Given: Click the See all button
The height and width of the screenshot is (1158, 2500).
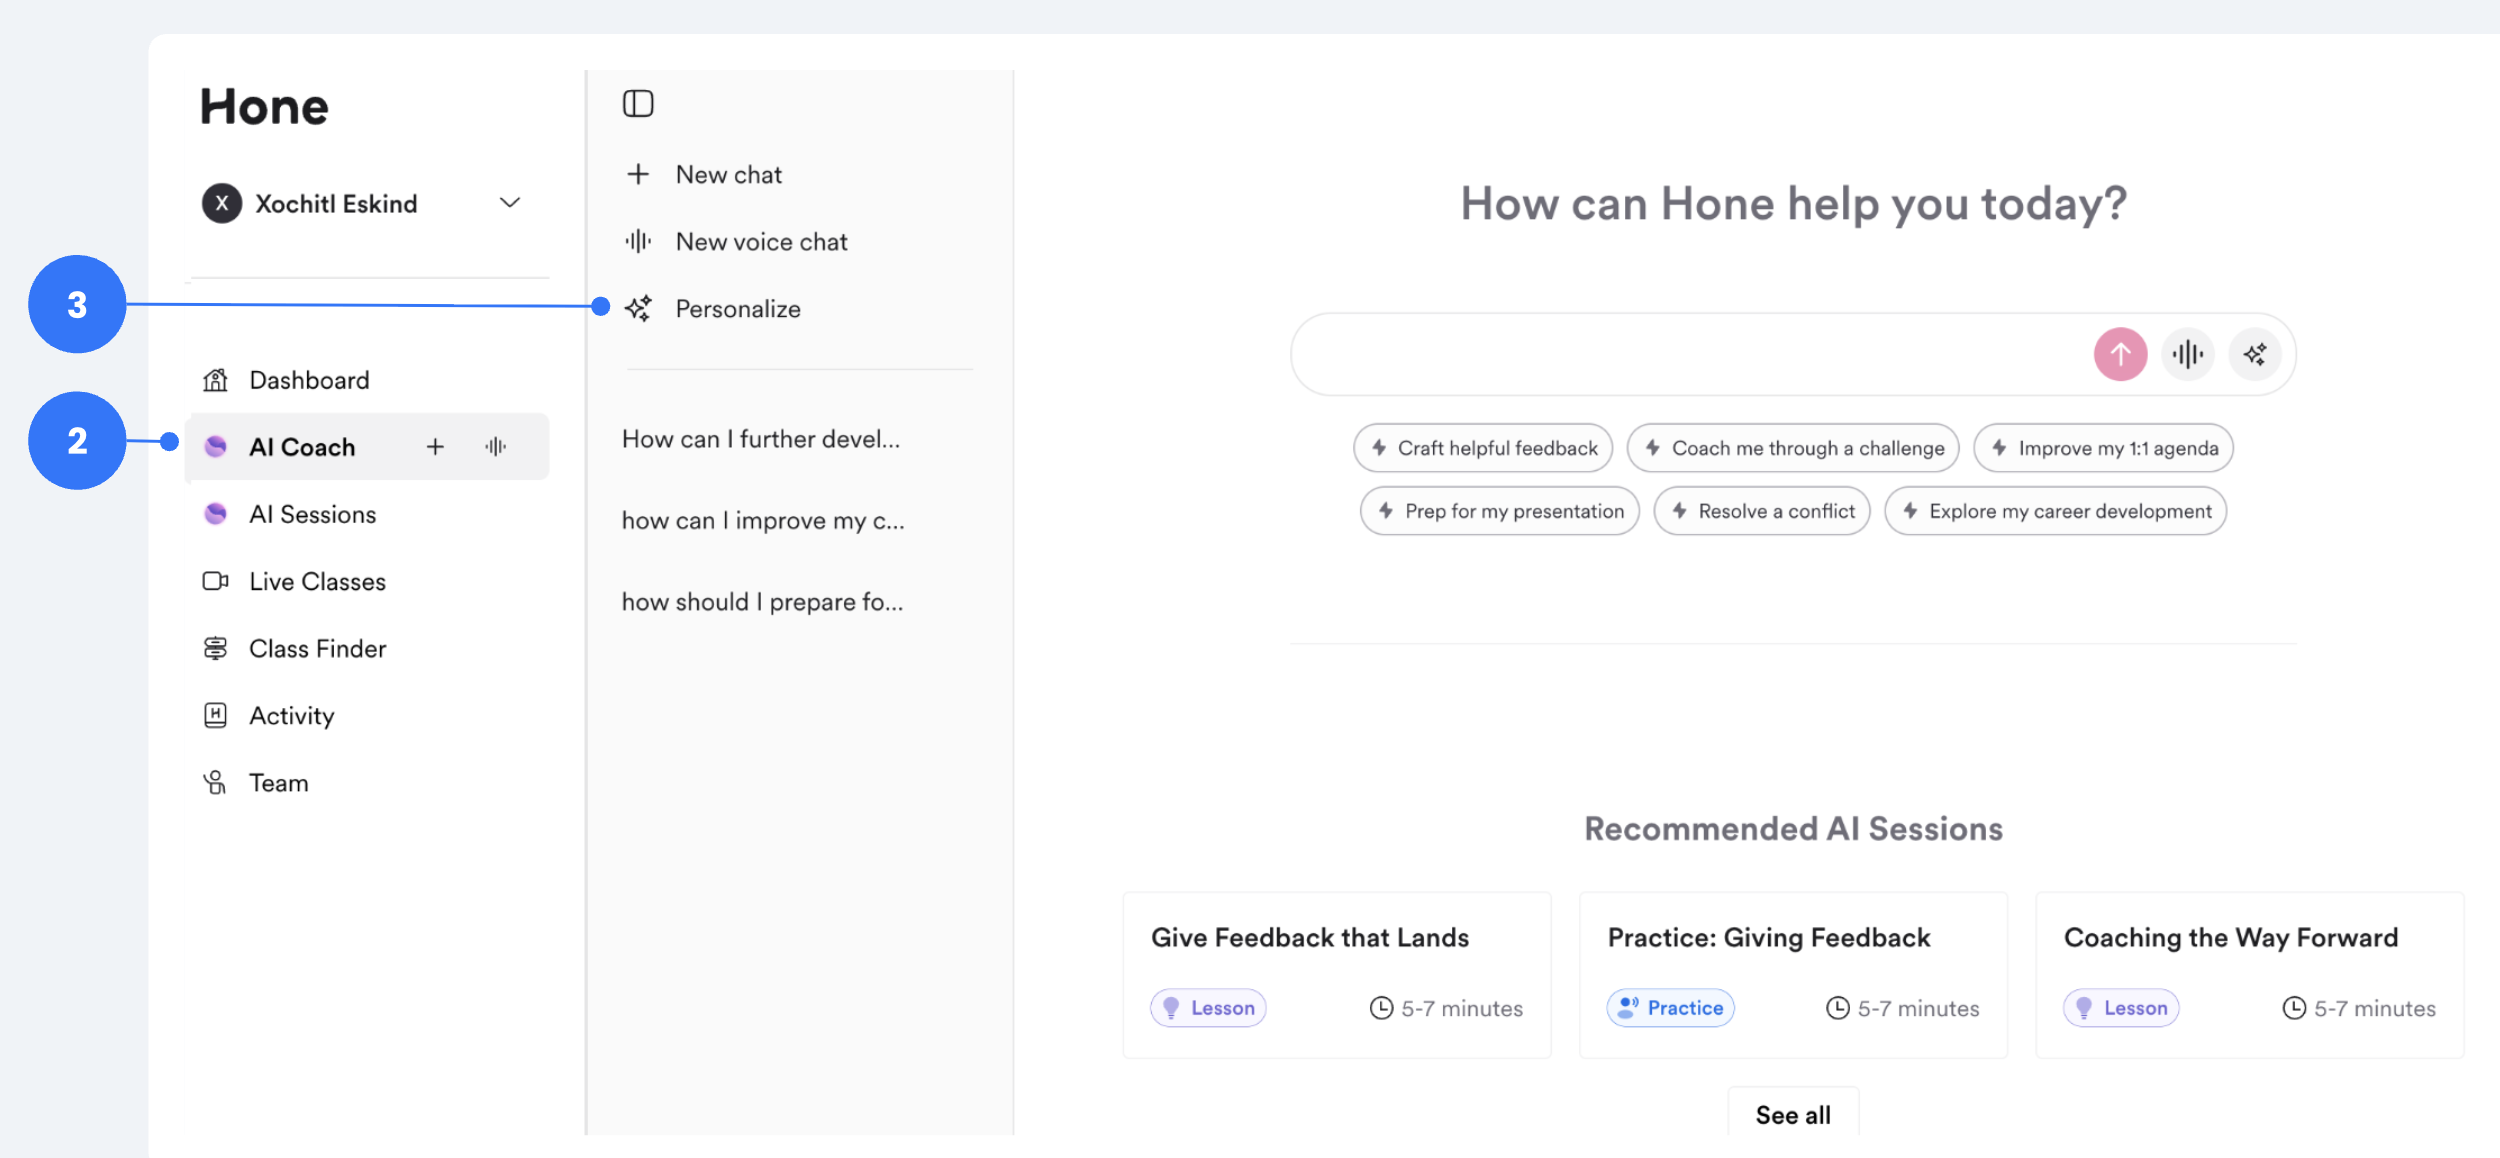Looking at the screenshot, I should point(1792,1113).
